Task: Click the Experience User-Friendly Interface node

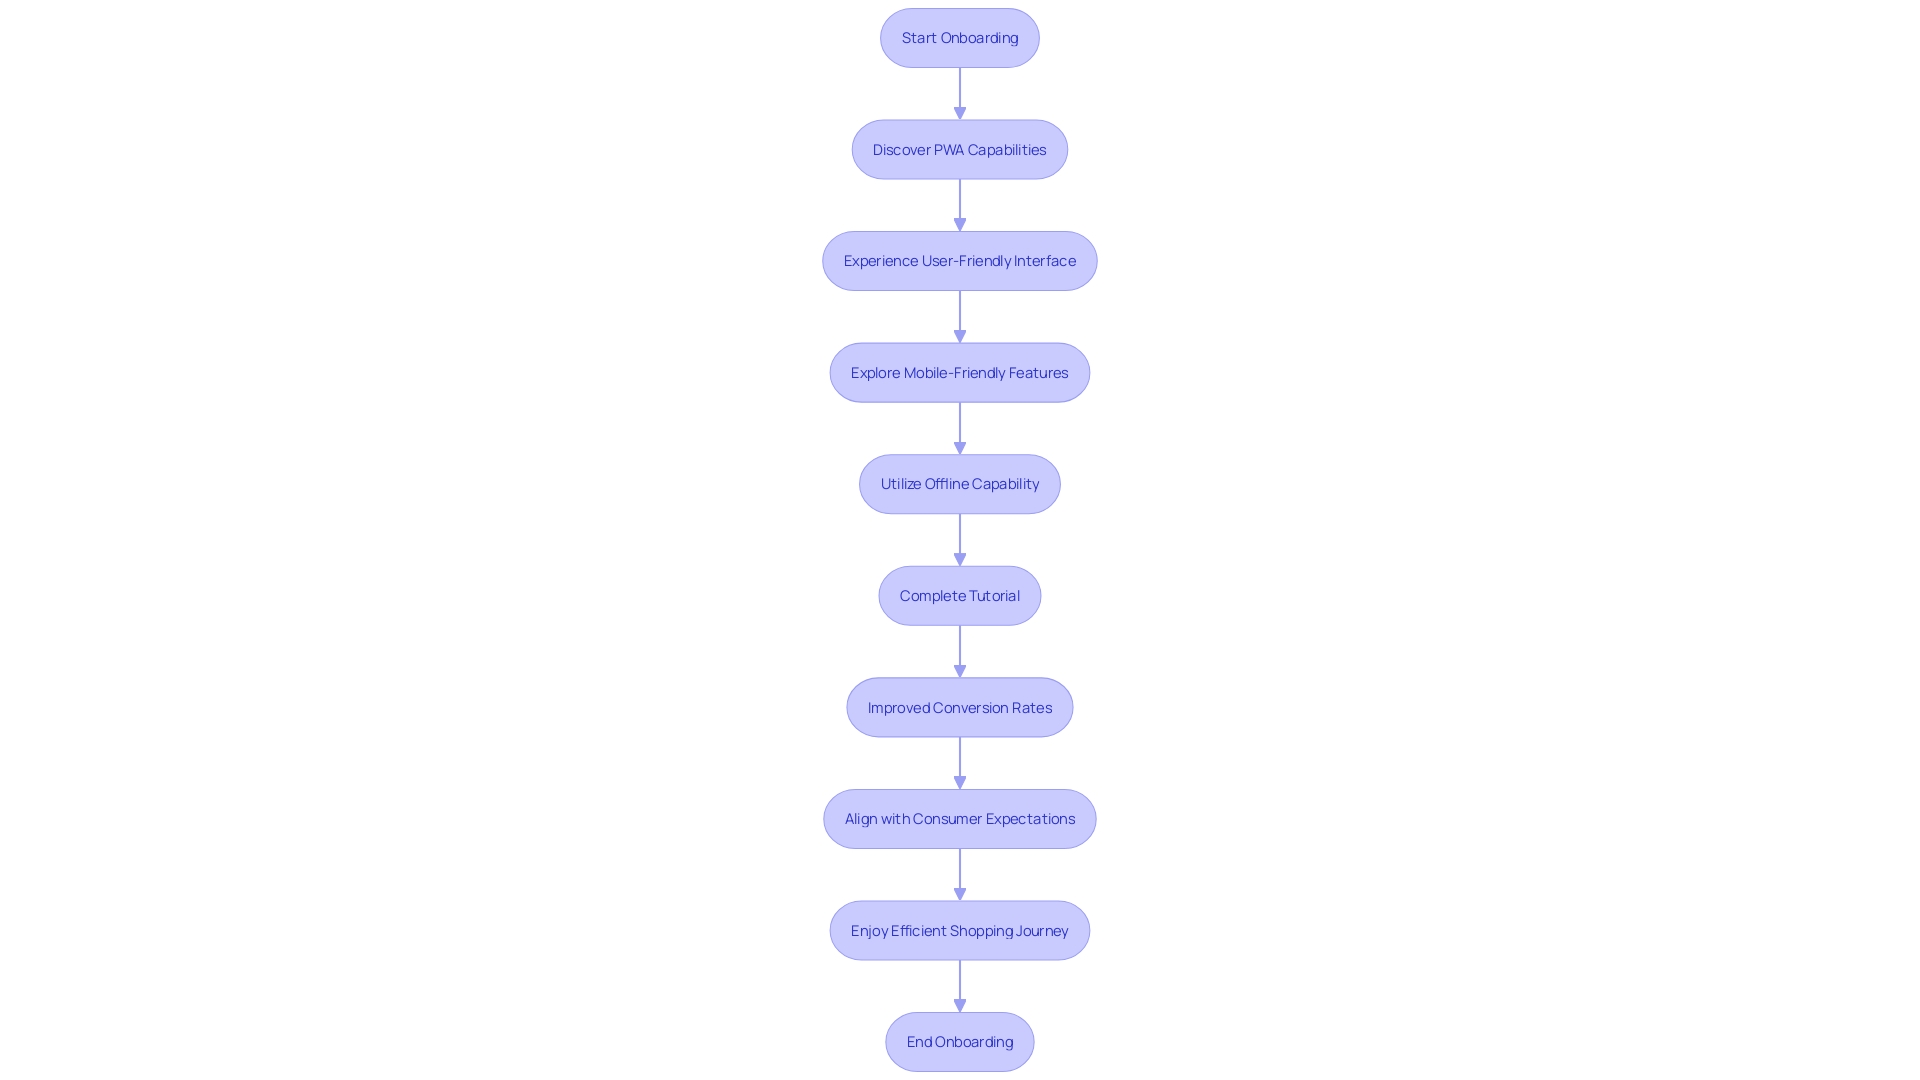Action: [x=959, y=260]
